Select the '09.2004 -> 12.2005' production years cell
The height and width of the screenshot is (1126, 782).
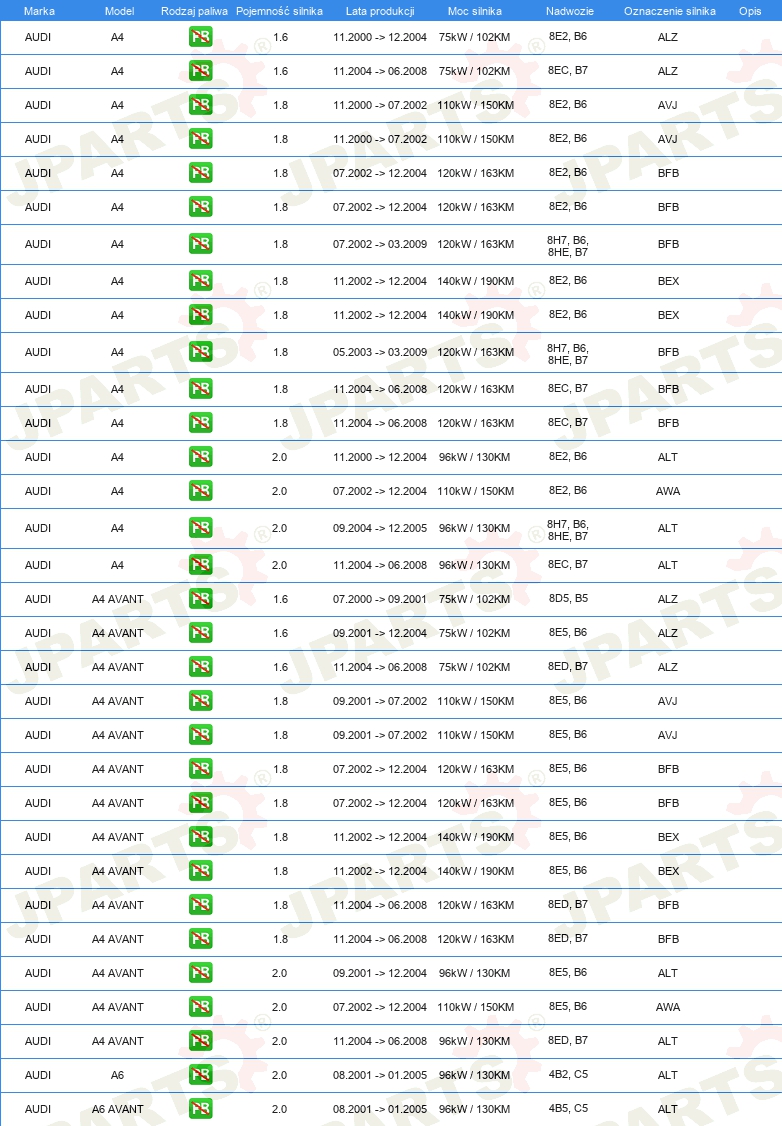[x=380, y=528]
